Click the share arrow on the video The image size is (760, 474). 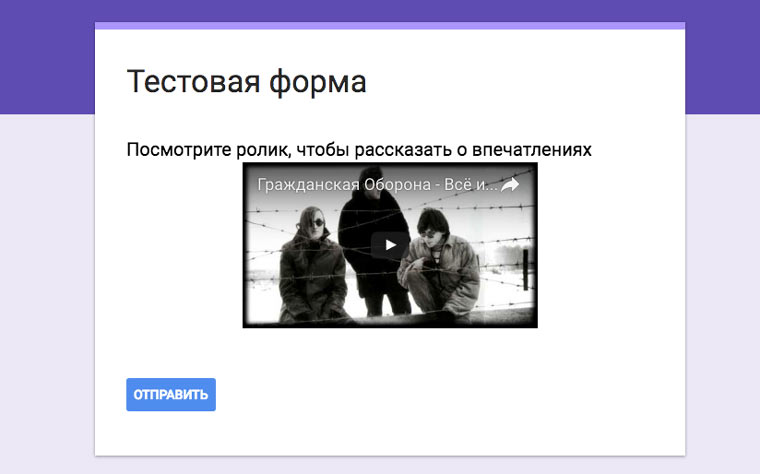[x=510, y=184]
